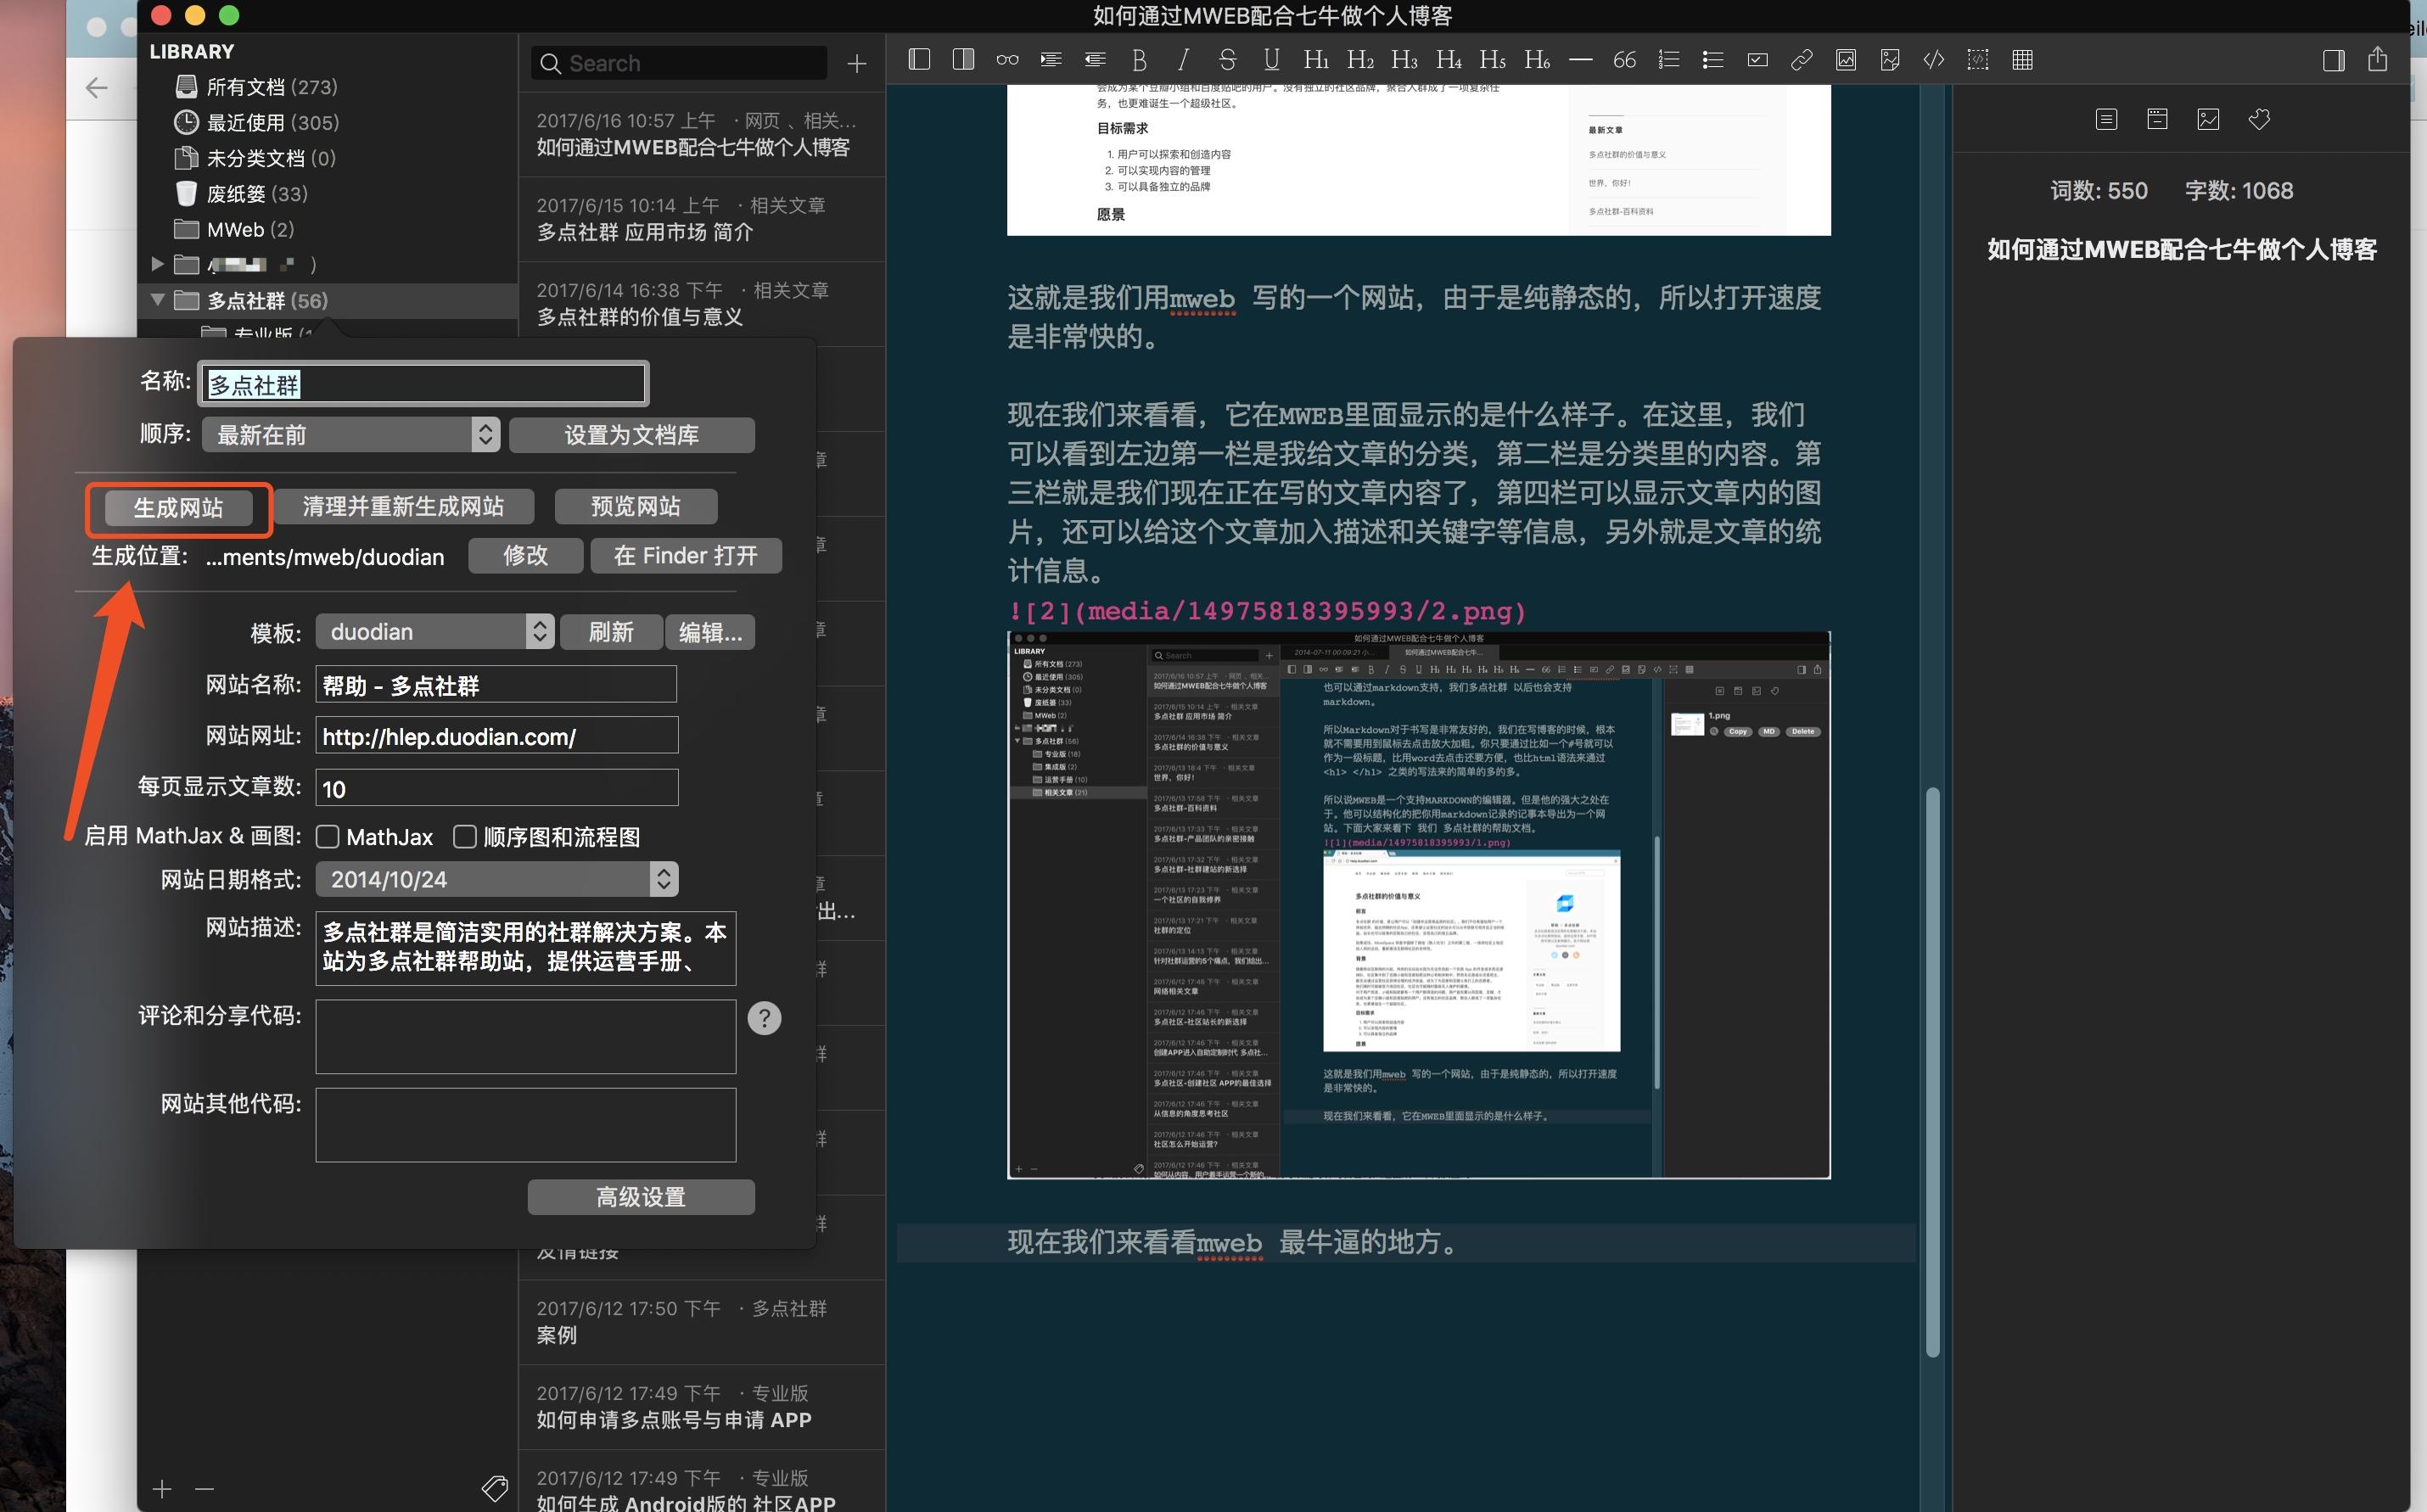Insert inline code with the code icon
Image resolution: width=2427 pixels, height=1512 pixels.
[1933, 60]
